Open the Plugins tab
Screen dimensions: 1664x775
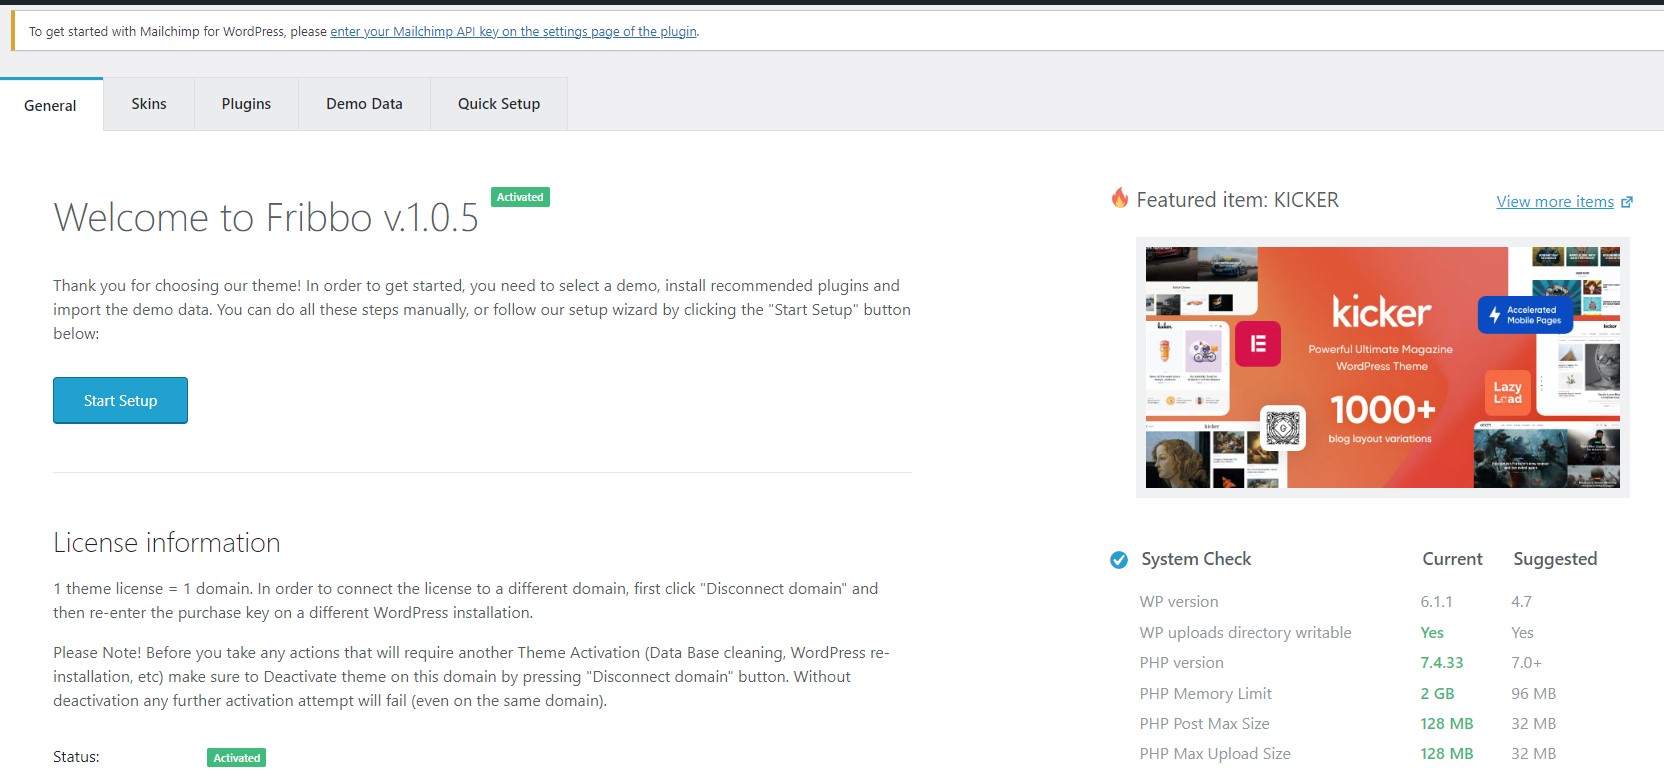[x=246, y=104]
